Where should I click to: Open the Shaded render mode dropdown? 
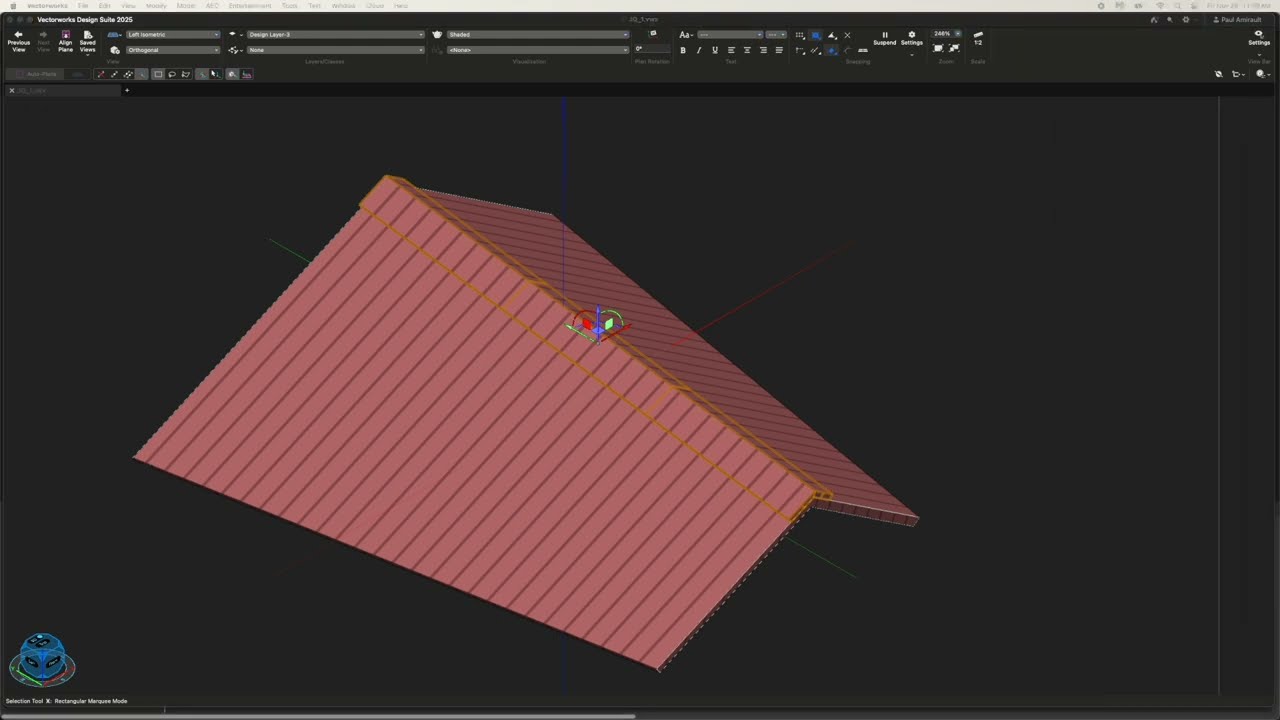538,34
